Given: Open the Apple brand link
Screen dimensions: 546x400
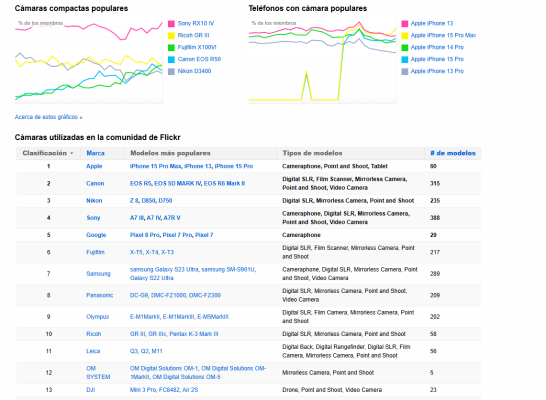Looking at the screenshot, I should point(94,166).
